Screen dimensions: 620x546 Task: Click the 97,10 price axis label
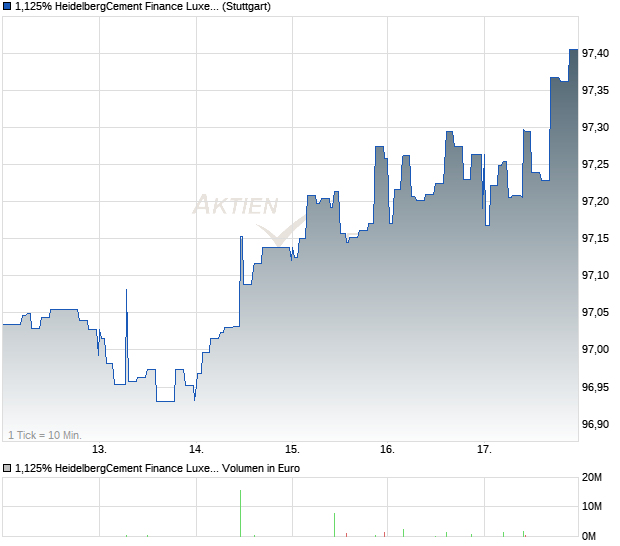[x=595, y=275]
